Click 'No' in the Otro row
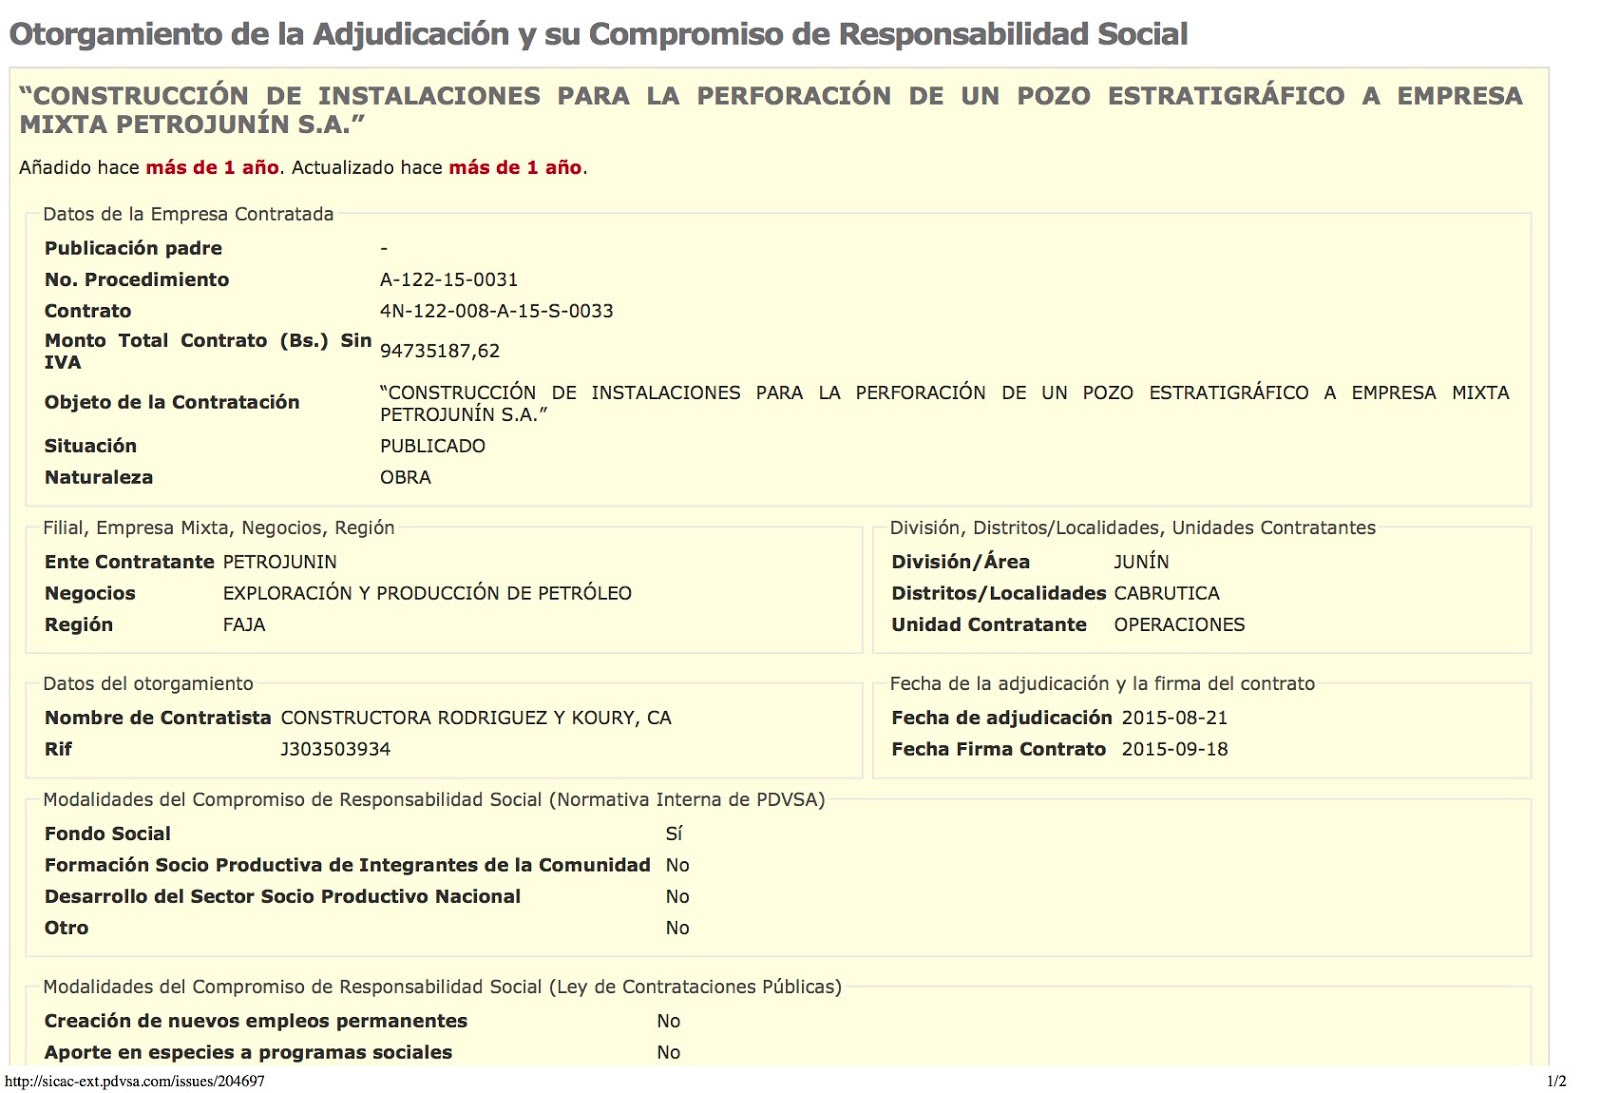1600x1093 pixels. [x=677, y=928]
